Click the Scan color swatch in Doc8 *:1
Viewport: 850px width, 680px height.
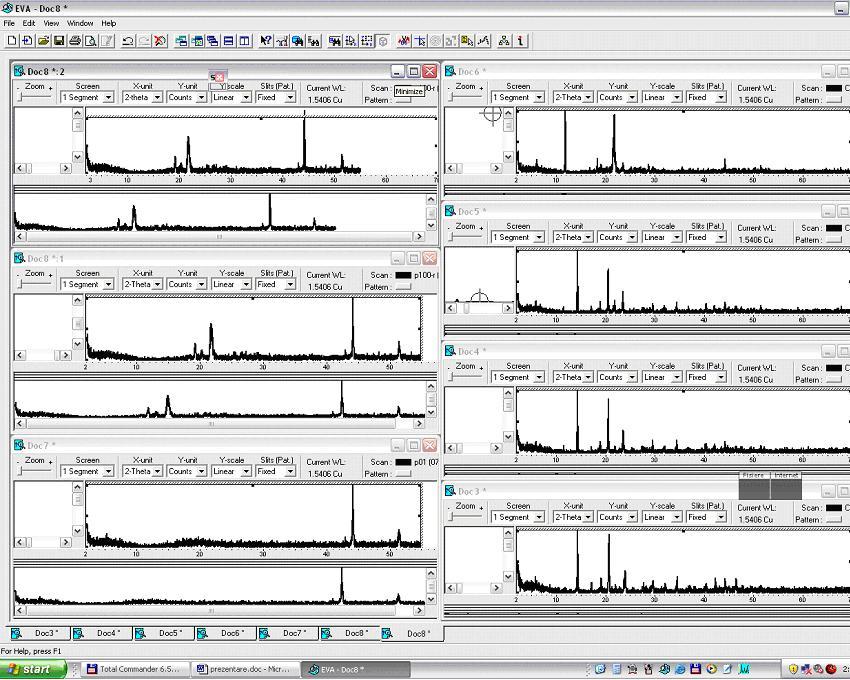click(x=403, y=275)
